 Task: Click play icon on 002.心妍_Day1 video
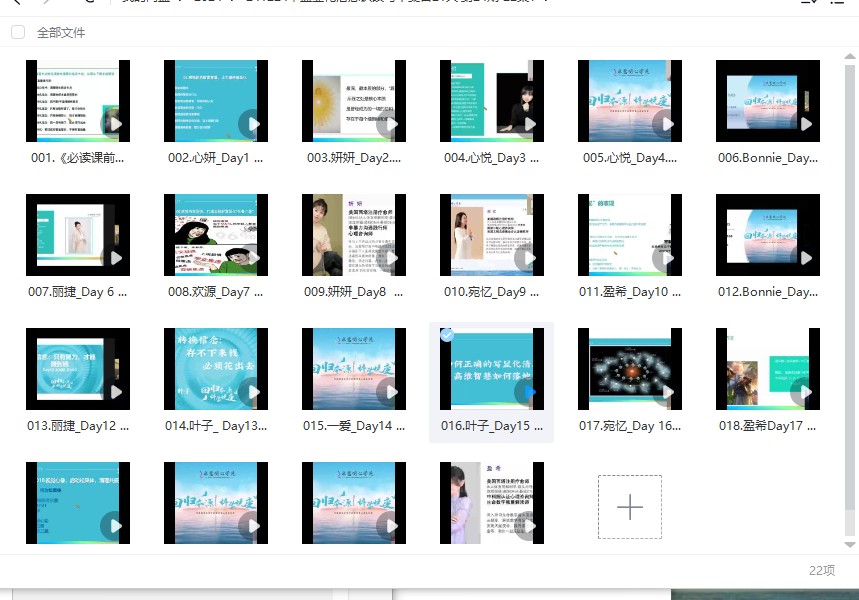pyautogui.click(x=254, y=124)
